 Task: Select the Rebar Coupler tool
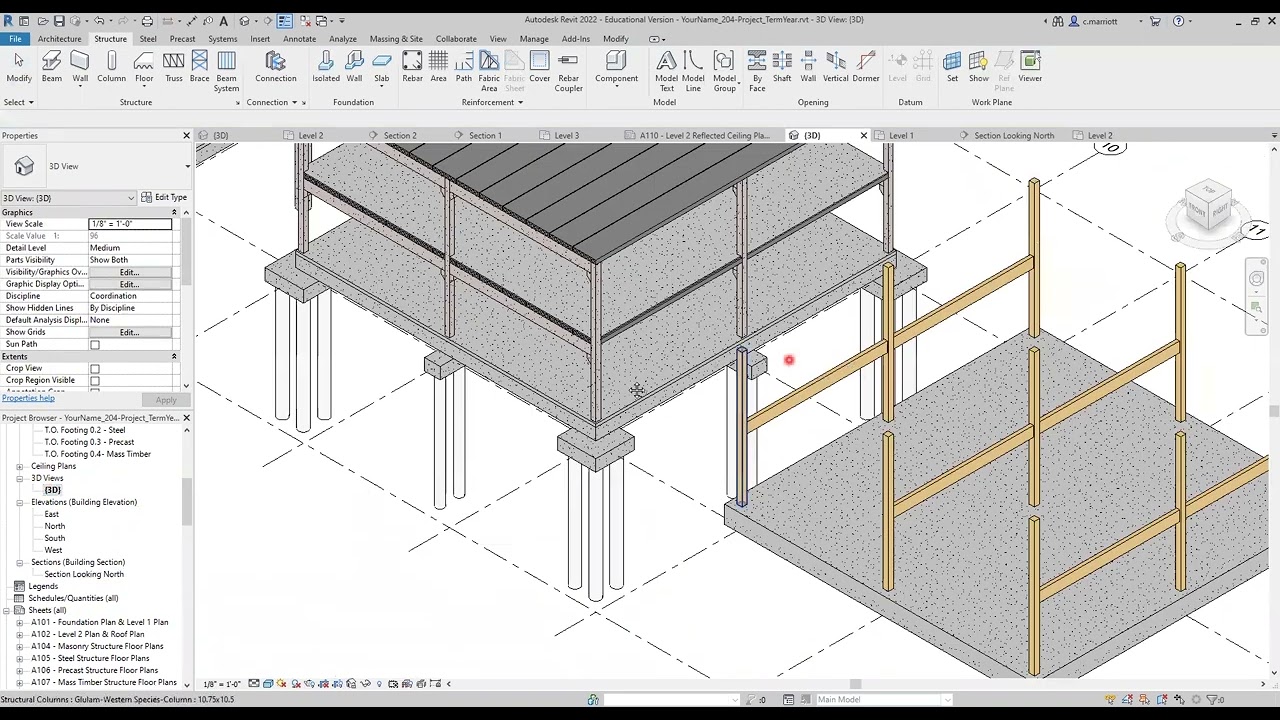[x=568, y=72]
